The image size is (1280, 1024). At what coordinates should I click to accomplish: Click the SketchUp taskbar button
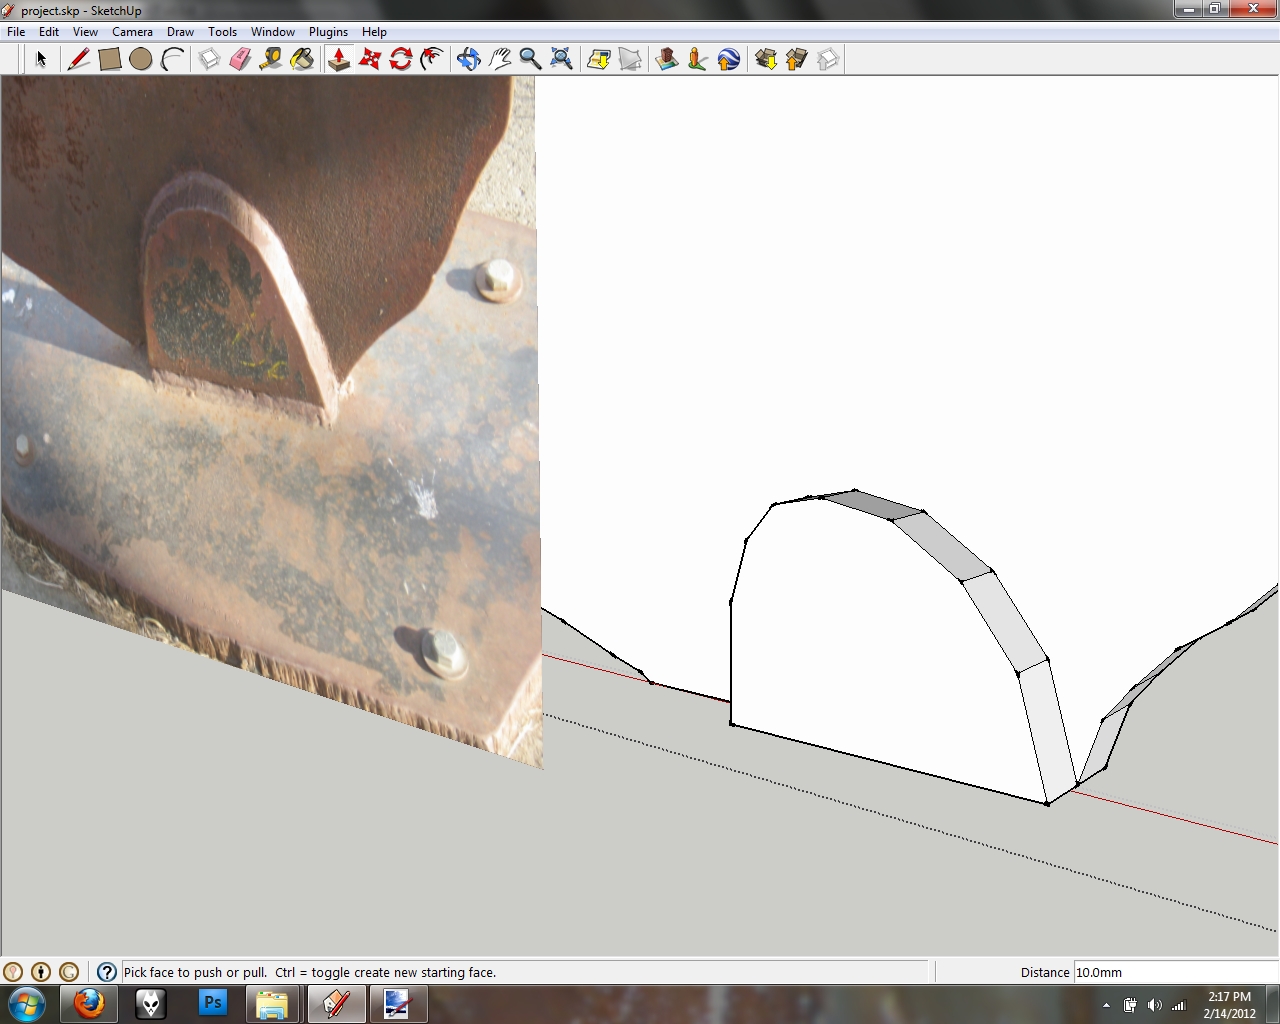click(x=336, y=1004)
